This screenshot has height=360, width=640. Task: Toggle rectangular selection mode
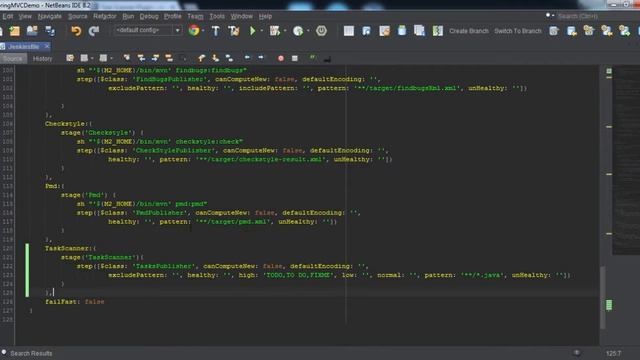[x=183, y=58]
